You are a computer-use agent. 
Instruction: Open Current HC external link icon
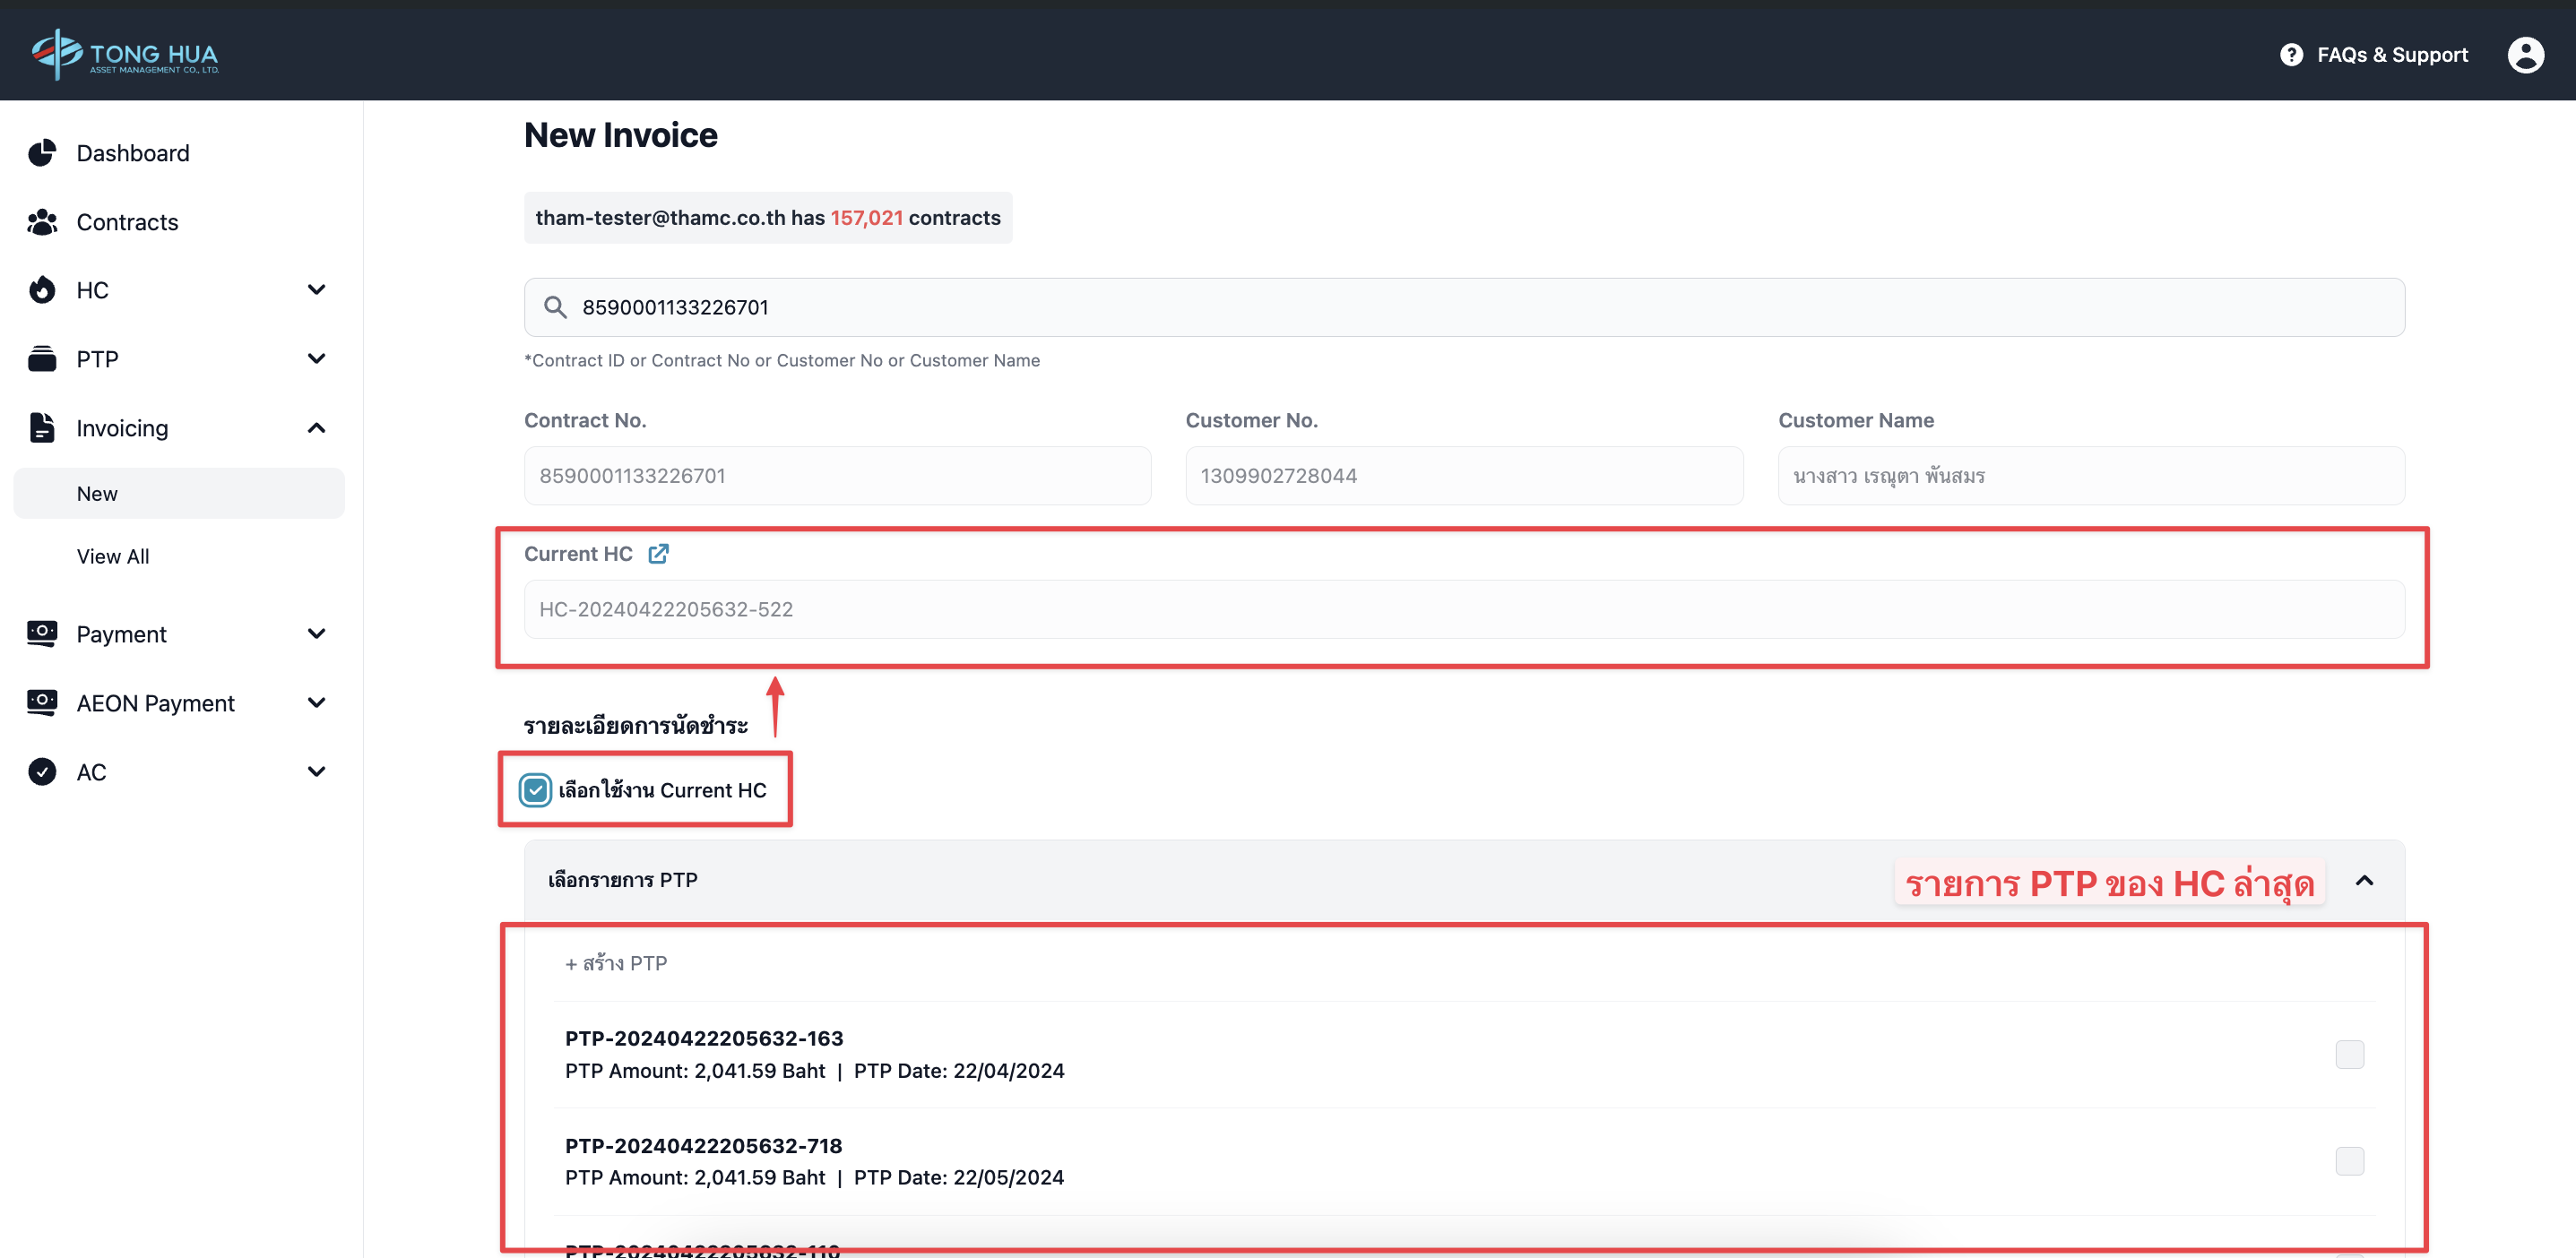658,554
